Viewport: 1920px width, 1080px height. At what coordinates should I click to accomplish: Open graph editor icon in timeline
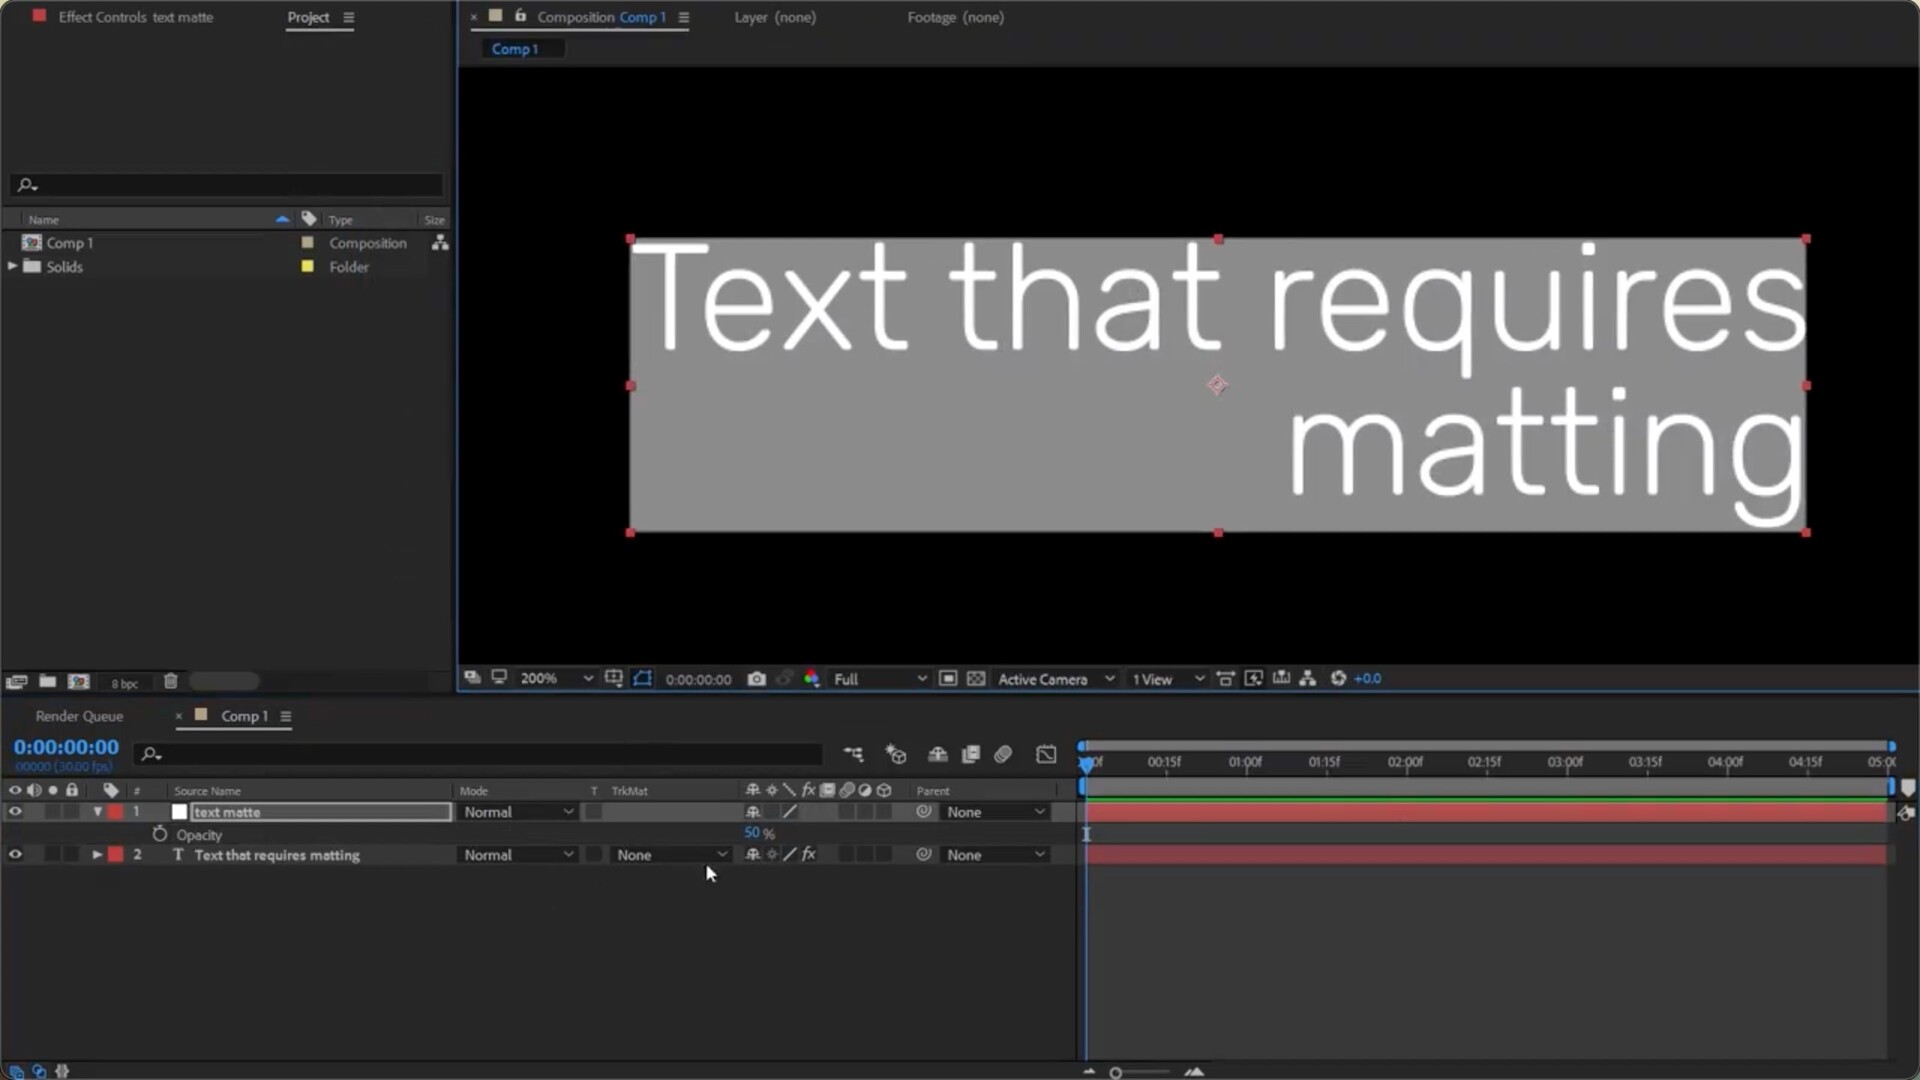point(1046,755)
